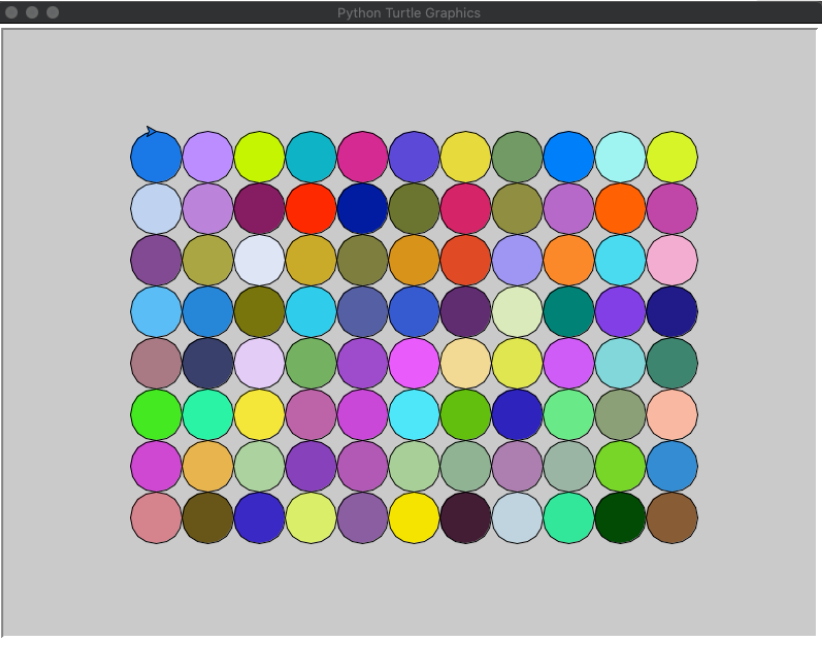Screen dimensions: 828x650
Task: Select the bright yellow circle in the bottom row
Action: (x=415, y=519)
